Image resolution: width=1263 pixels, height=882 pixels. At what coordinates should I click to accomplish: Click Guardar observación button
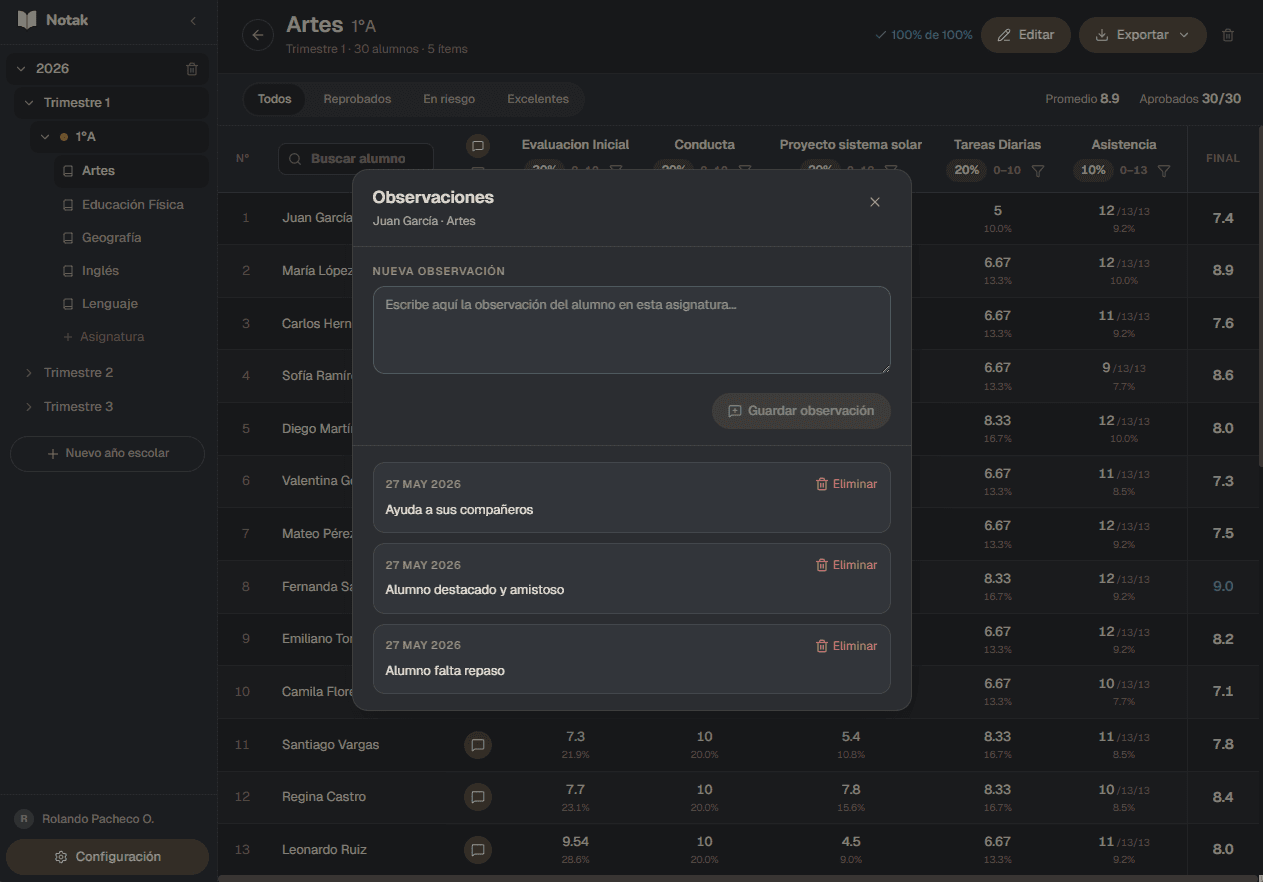point(801,411)
